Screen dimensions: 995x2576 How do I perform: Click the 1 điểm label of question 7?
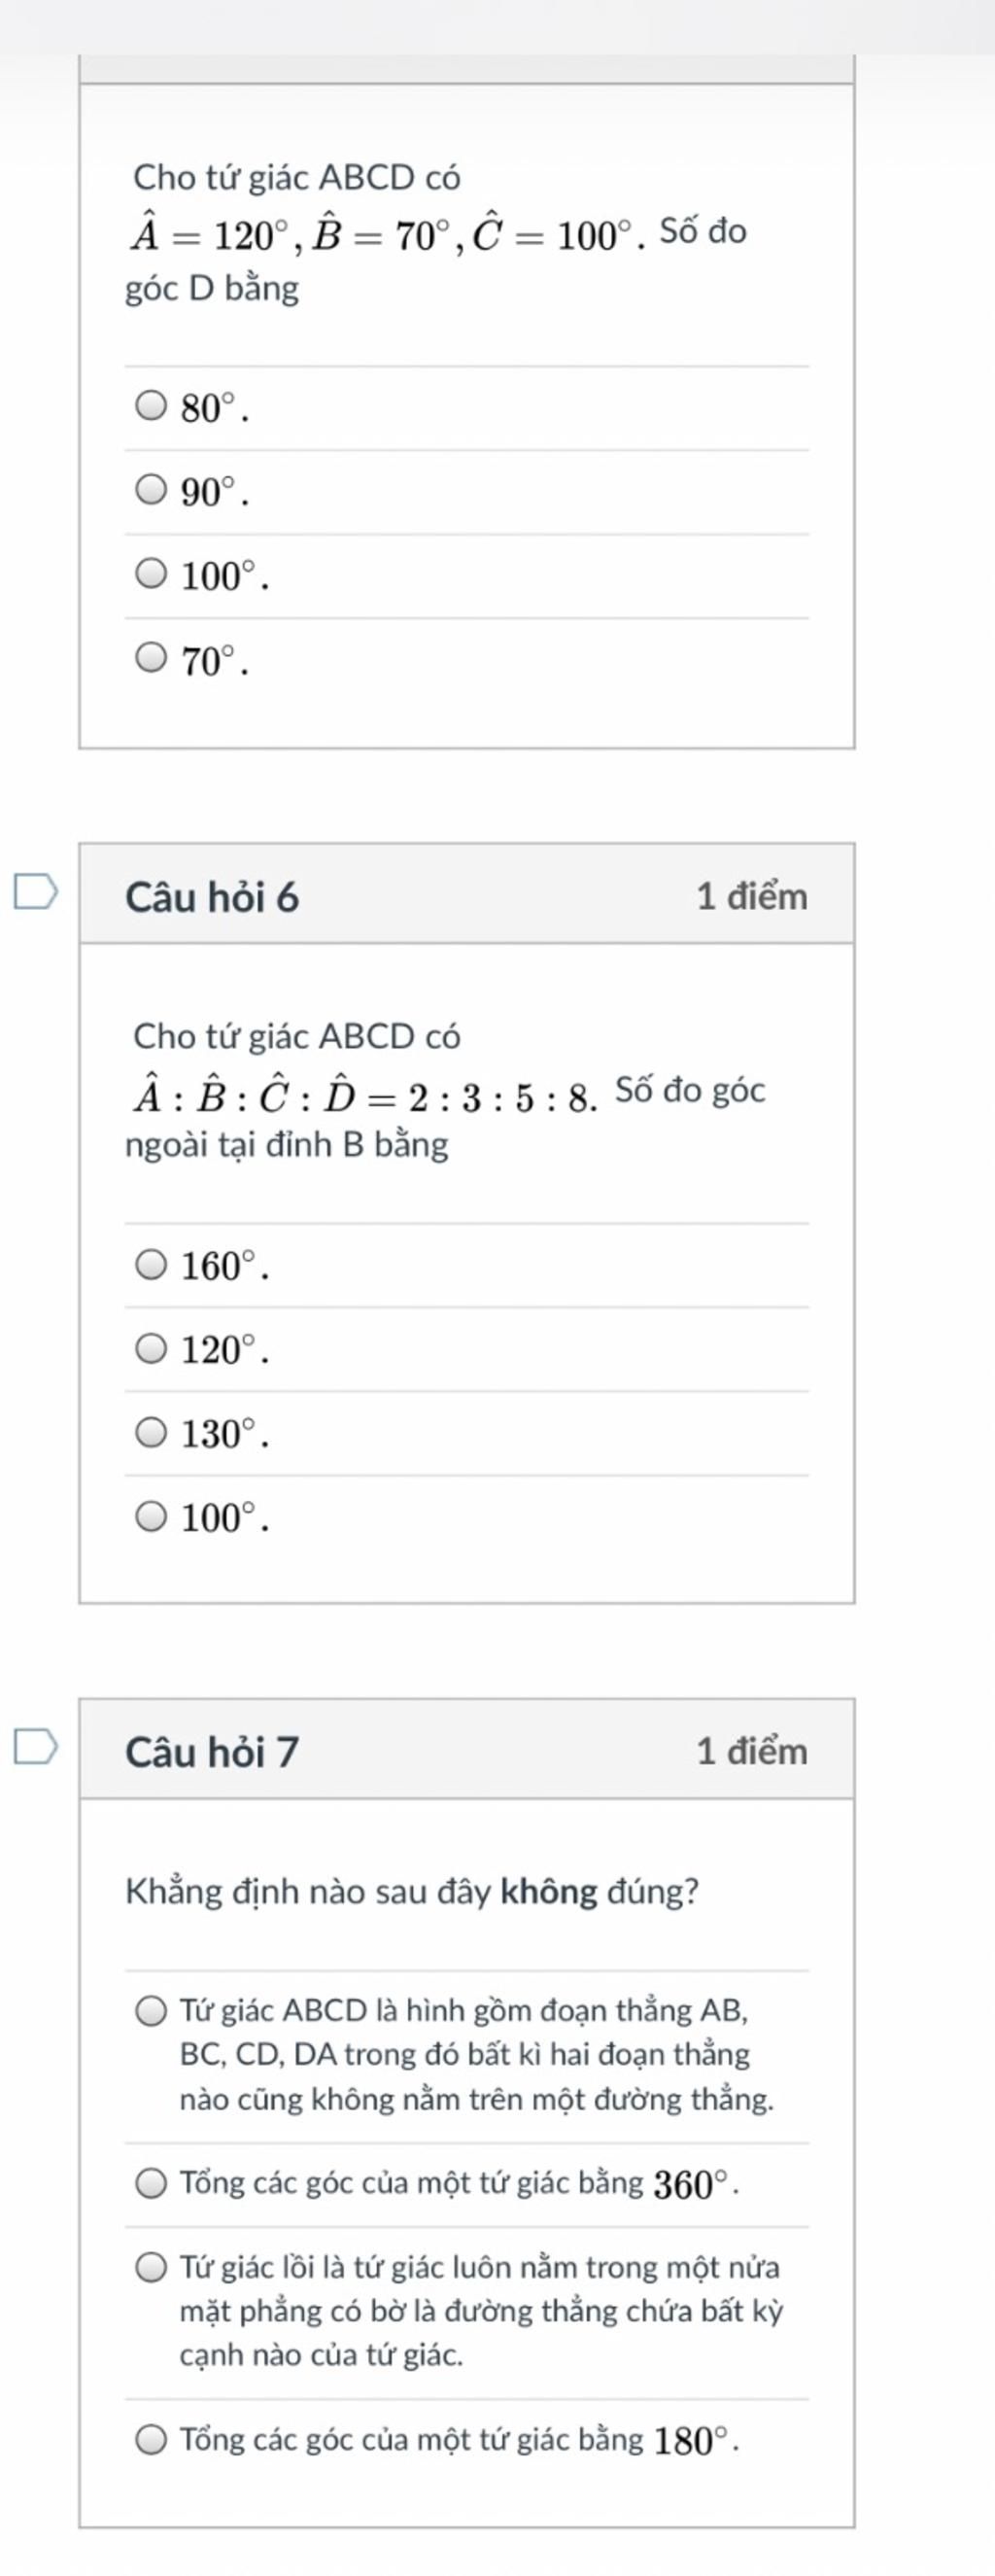pos(752,1751)
